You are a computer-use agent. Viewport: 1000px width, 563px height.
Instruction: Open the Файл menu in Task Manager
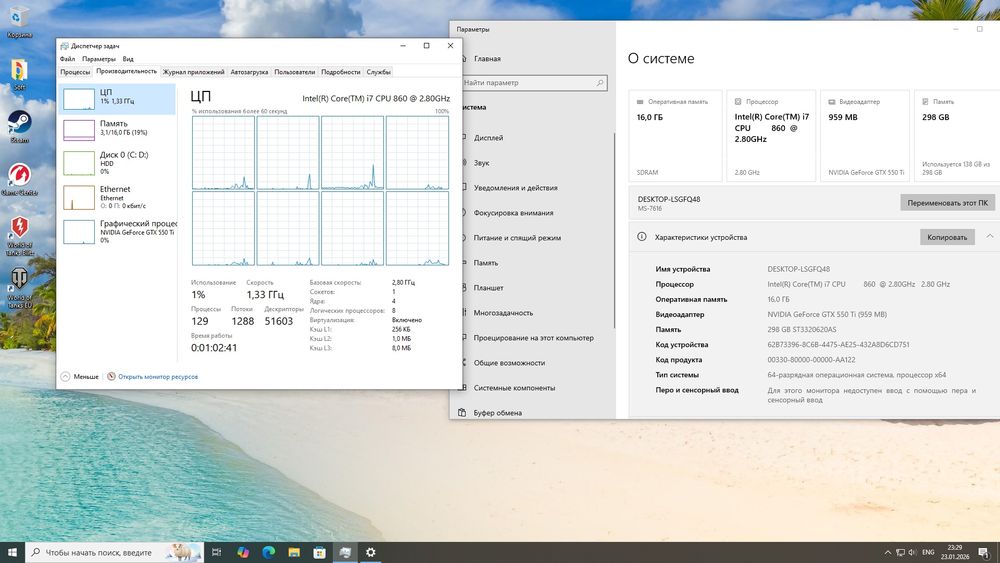coord(67,59)
